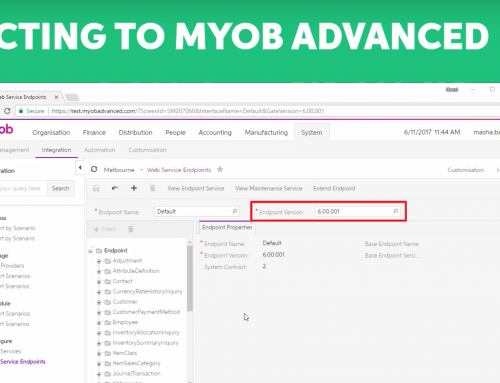500x383 pixels.
Task: Click the refresh icon beside Melbourne
Action: pos(94,169)
